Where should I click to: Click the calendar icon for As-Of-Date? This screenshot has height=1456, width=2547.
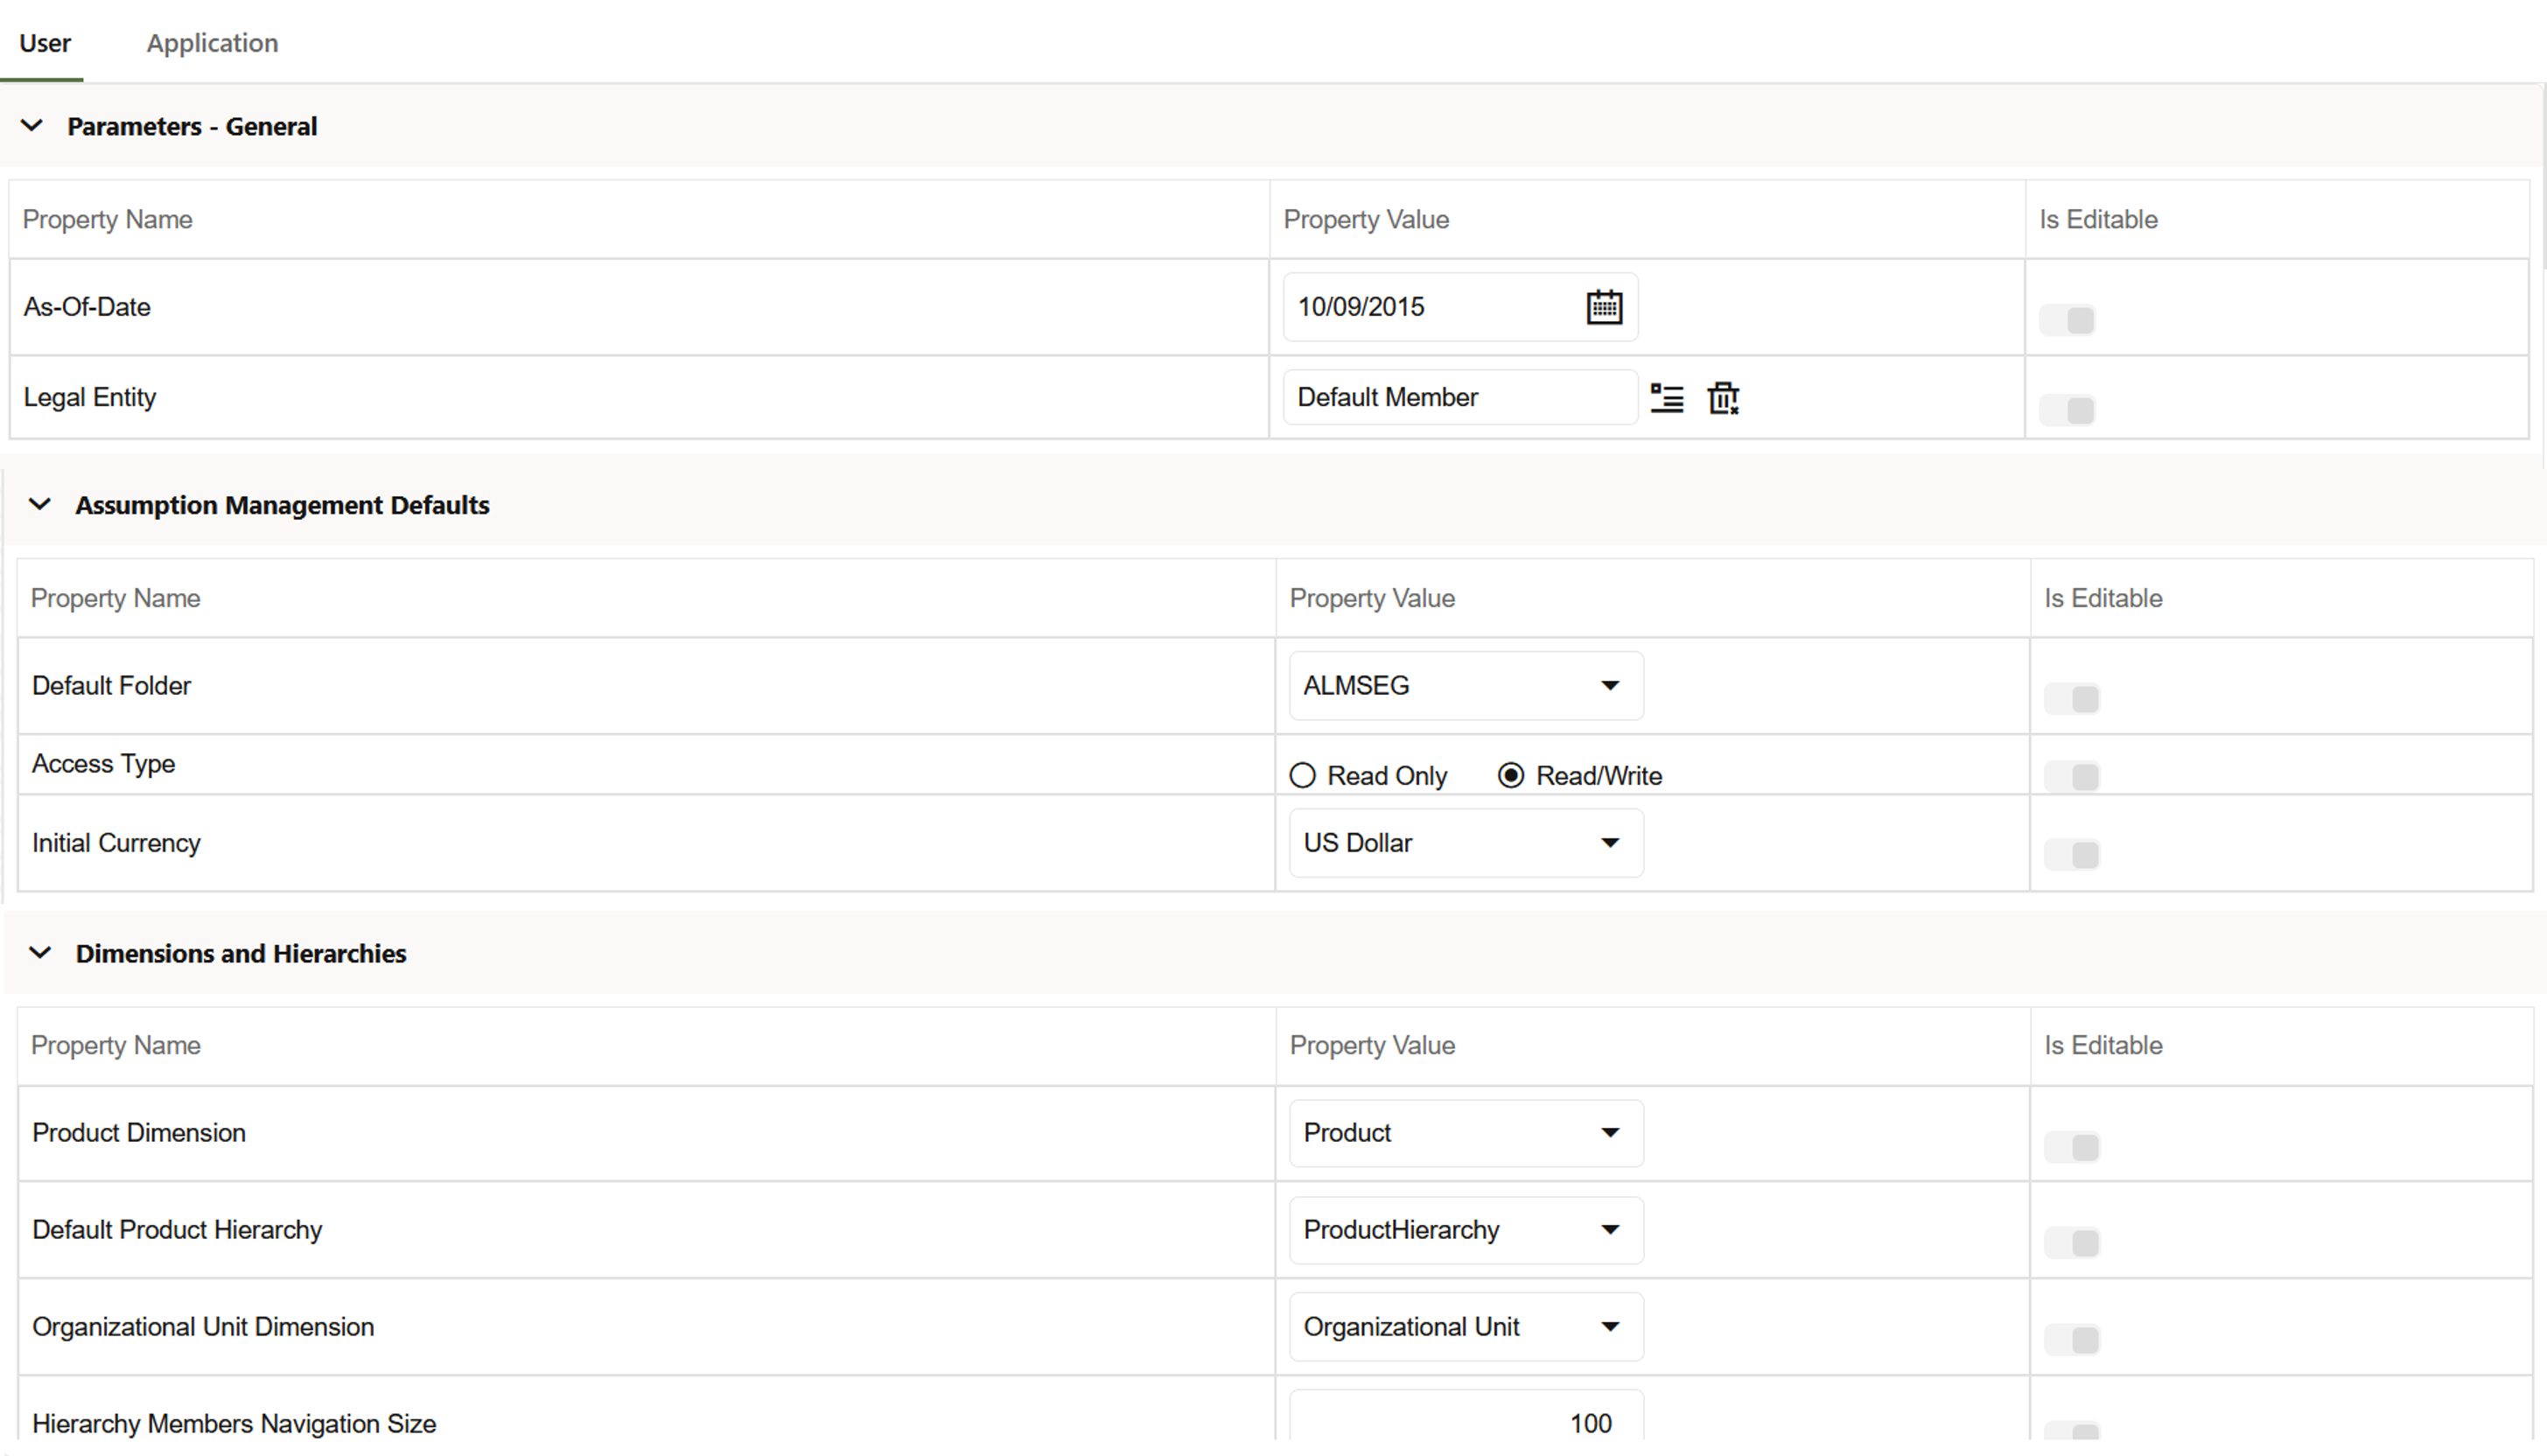click(x=1604, y=306)
